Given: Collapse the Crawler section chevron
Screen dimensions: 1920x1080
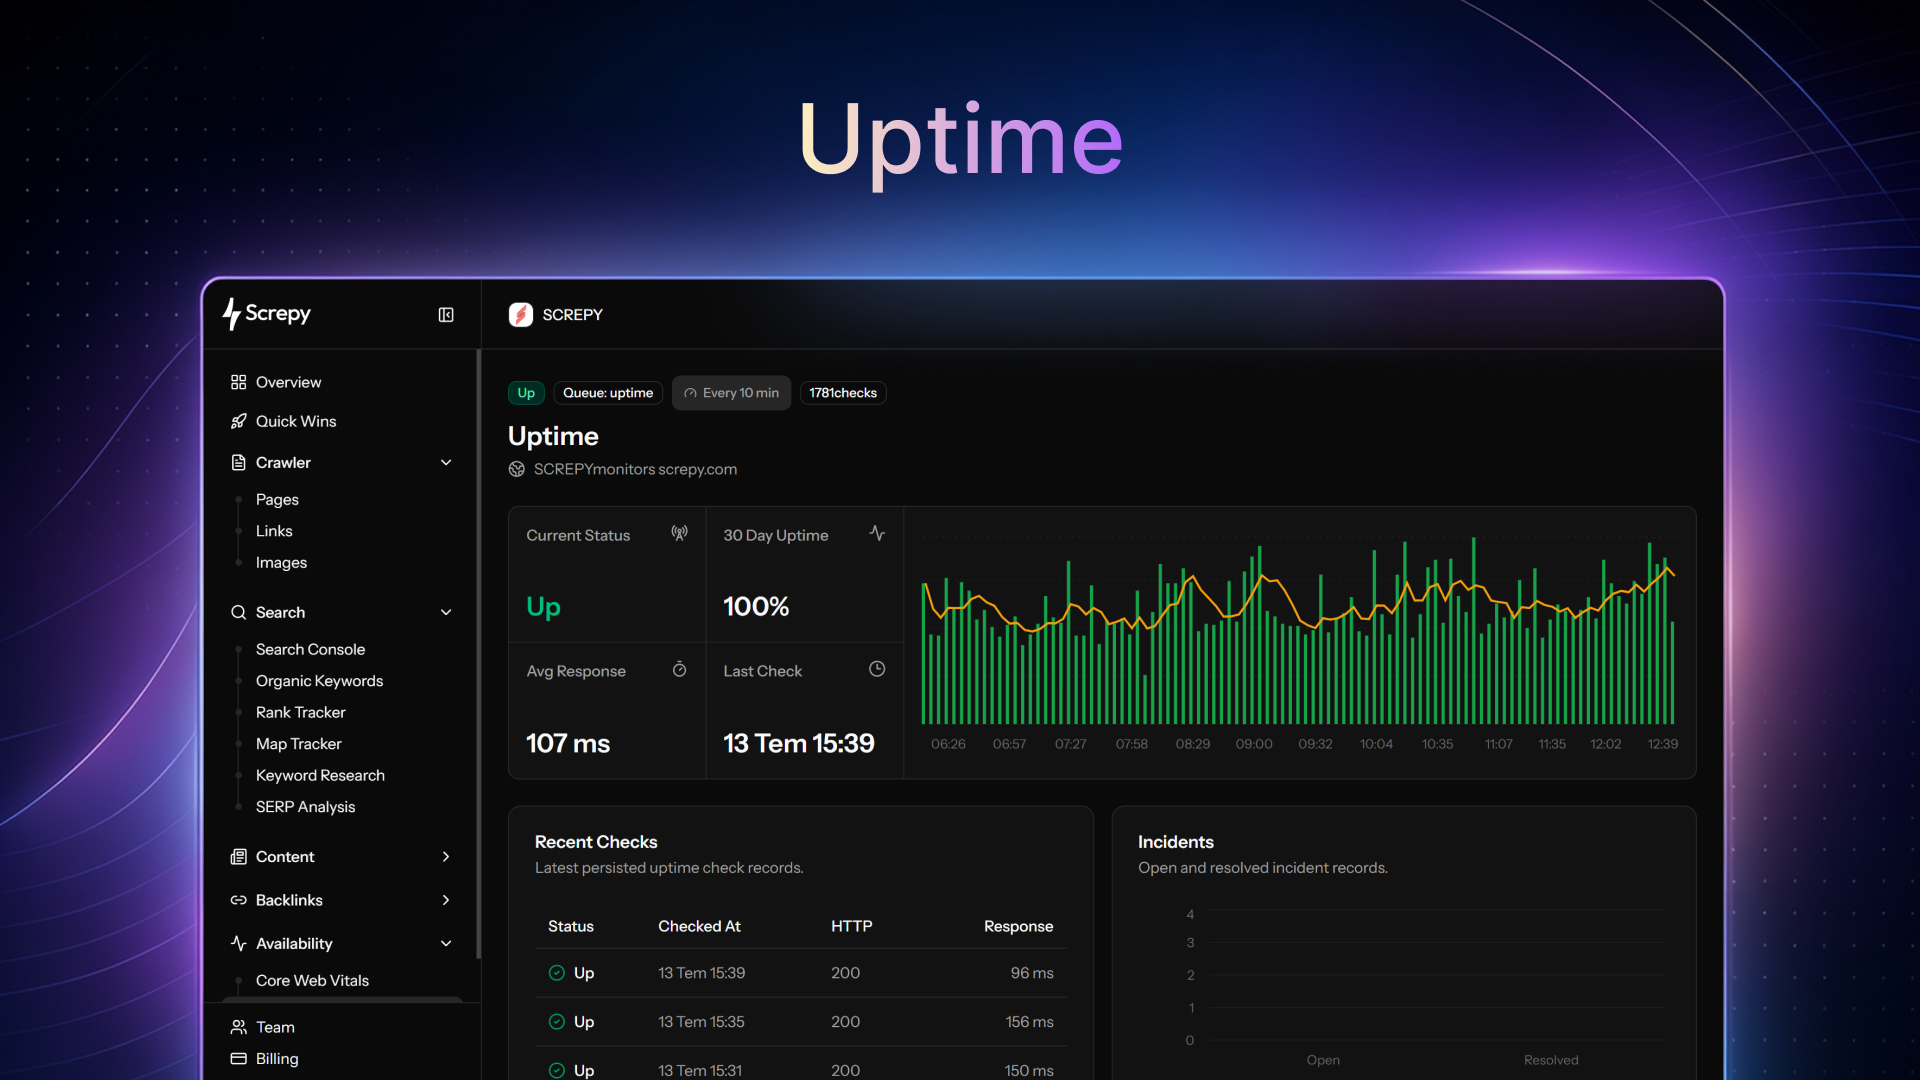Looking at the screenshot, I should pyautogui.click(x=446, y=462).
